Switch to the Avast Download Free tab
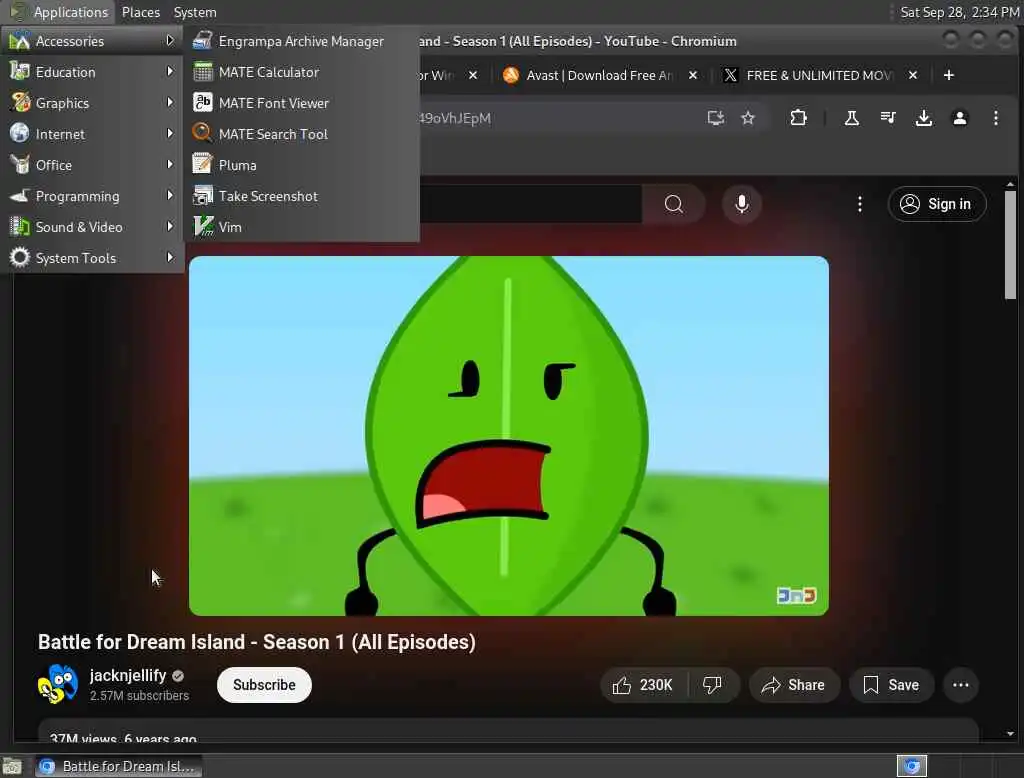The height and width of the screenshot is (778, 1024). point(598,75)
